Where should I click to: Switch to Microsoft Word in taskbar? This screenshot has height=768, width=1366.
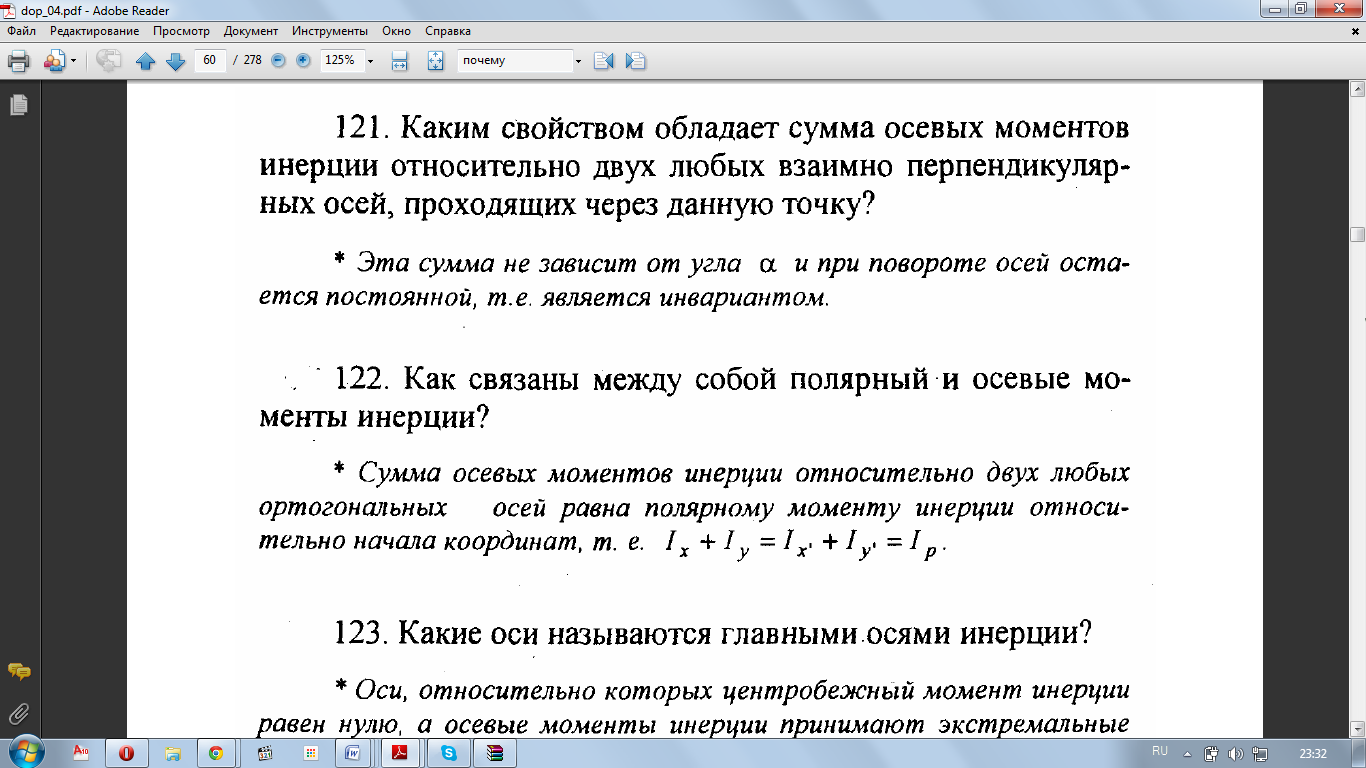point(353,753)
